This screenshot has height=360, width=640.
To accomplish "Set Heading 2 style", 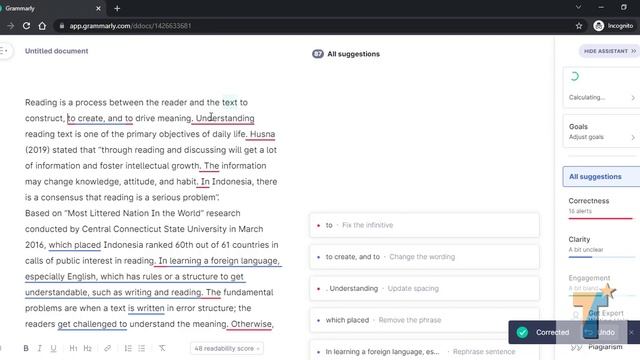I will 87,348.
